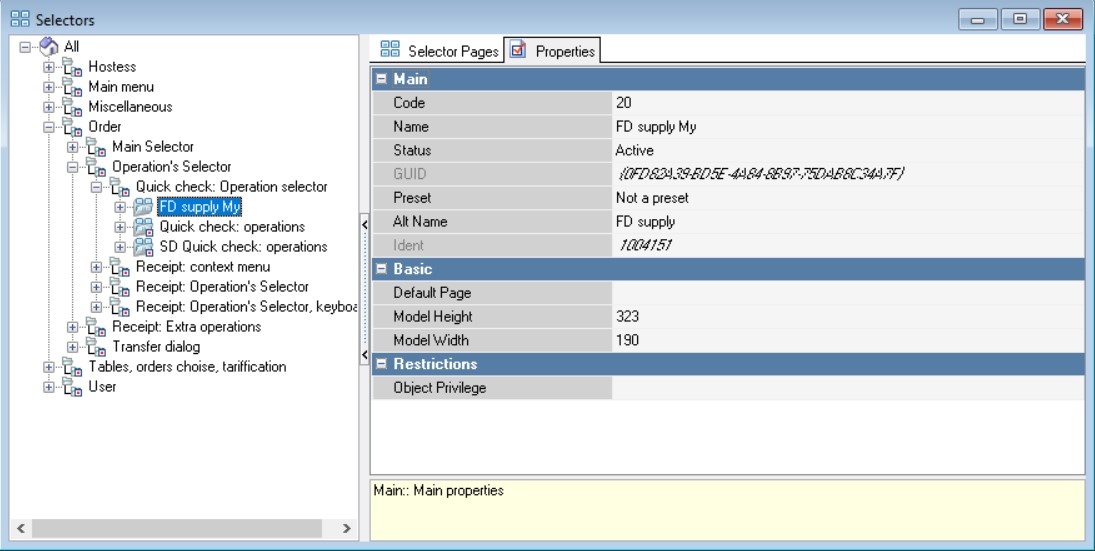Collapse the Main properties section
1095x551 pixels.
coord(381,79)
